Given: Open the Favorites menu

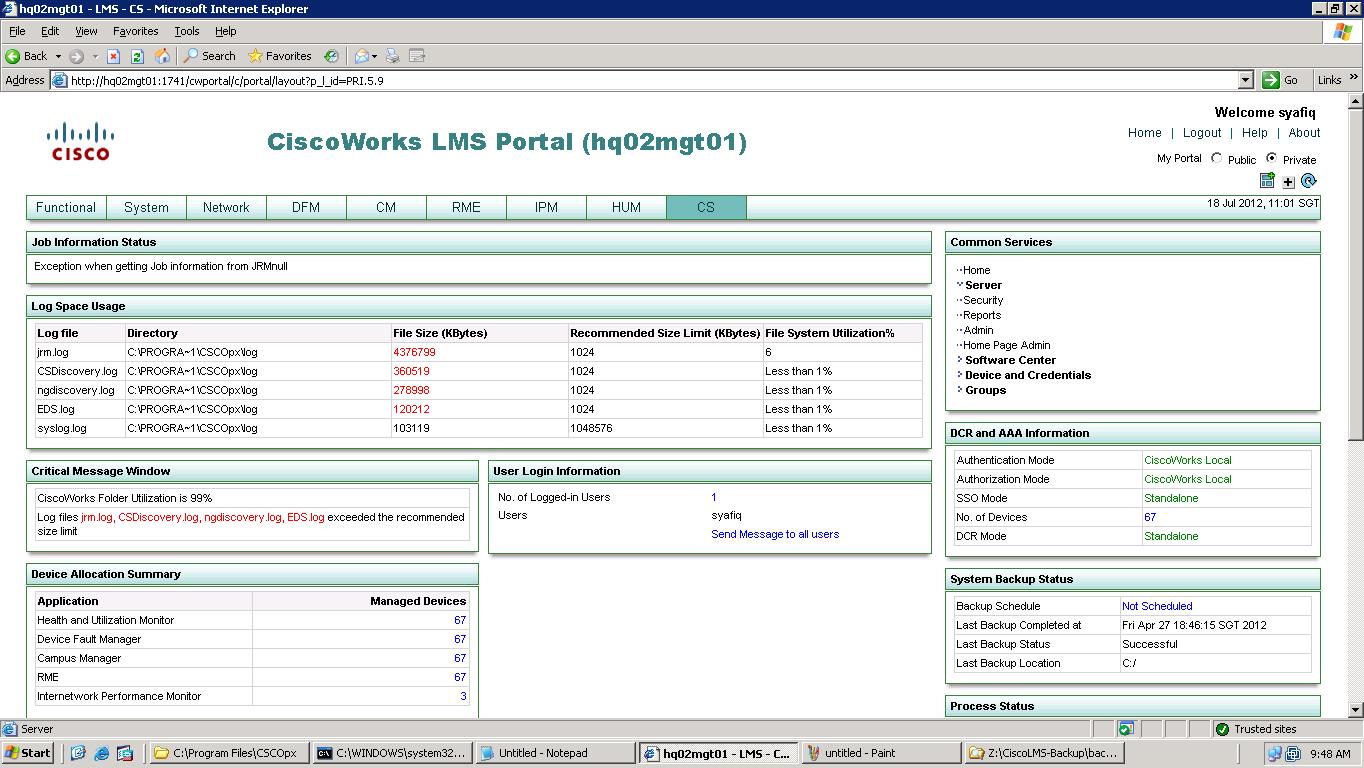Looking at the screenshot, I should coord(135,31).
